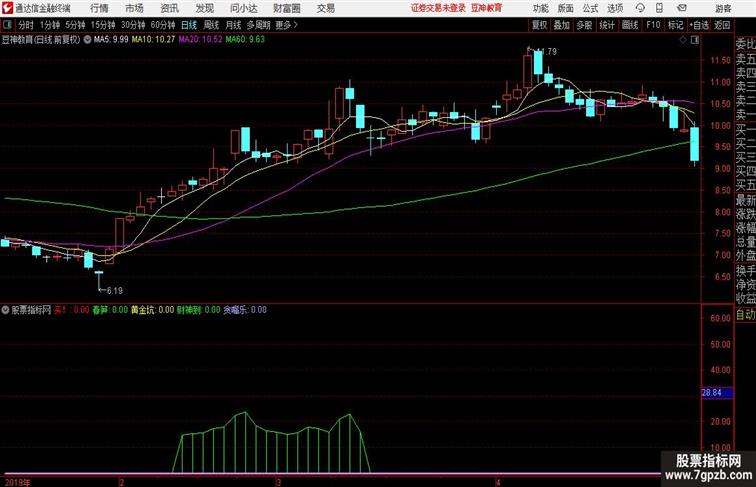Open the 版面 menu

tap(566, 8)
